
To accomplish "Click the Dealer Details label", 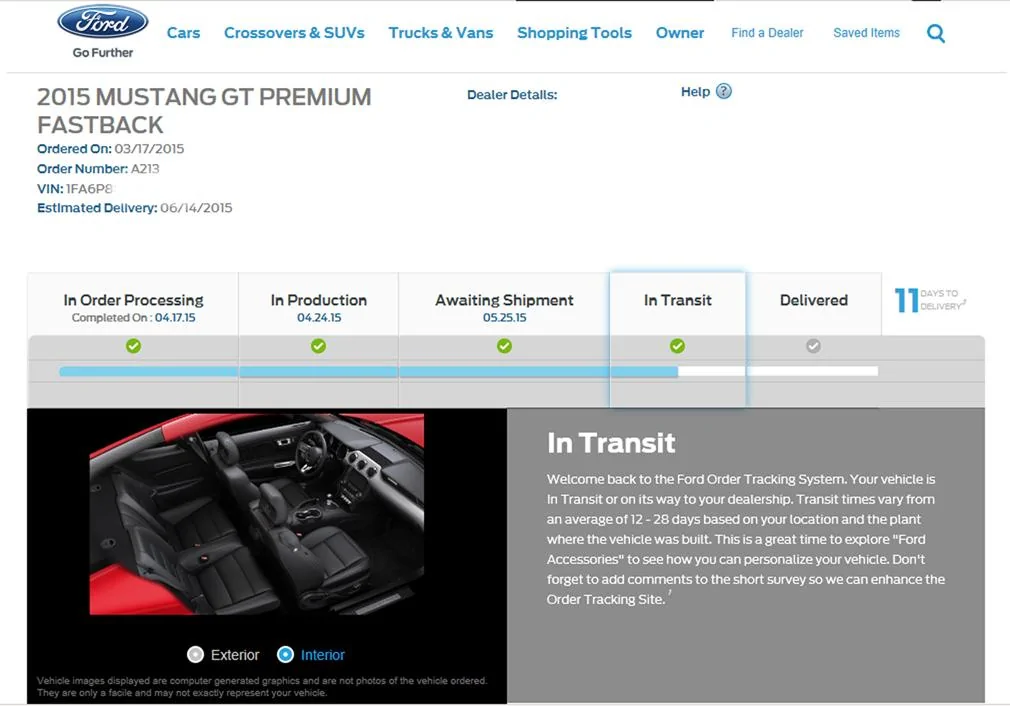I will pyautogui.click(x=512, y=95).
